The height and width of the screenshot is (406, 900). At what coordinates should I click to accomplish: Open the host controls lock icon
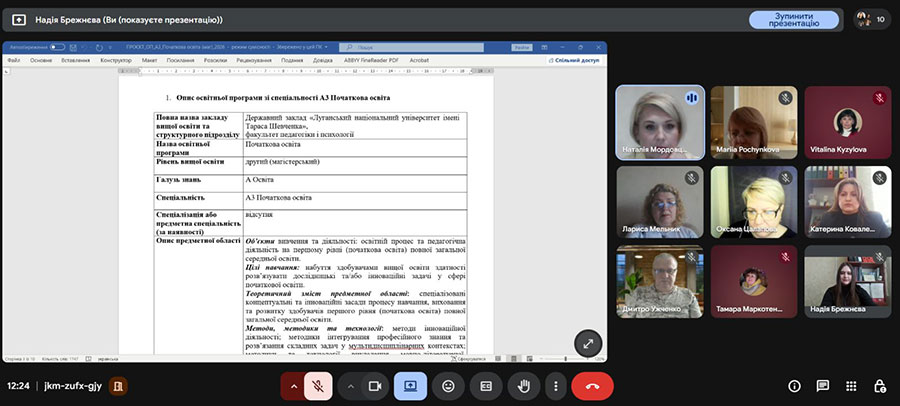(x=879, y=385)
